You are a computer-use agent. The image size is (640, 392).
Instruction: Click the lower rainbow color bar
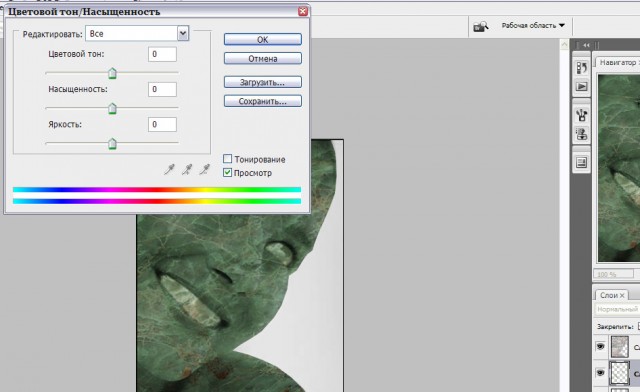tap(157, 201)
